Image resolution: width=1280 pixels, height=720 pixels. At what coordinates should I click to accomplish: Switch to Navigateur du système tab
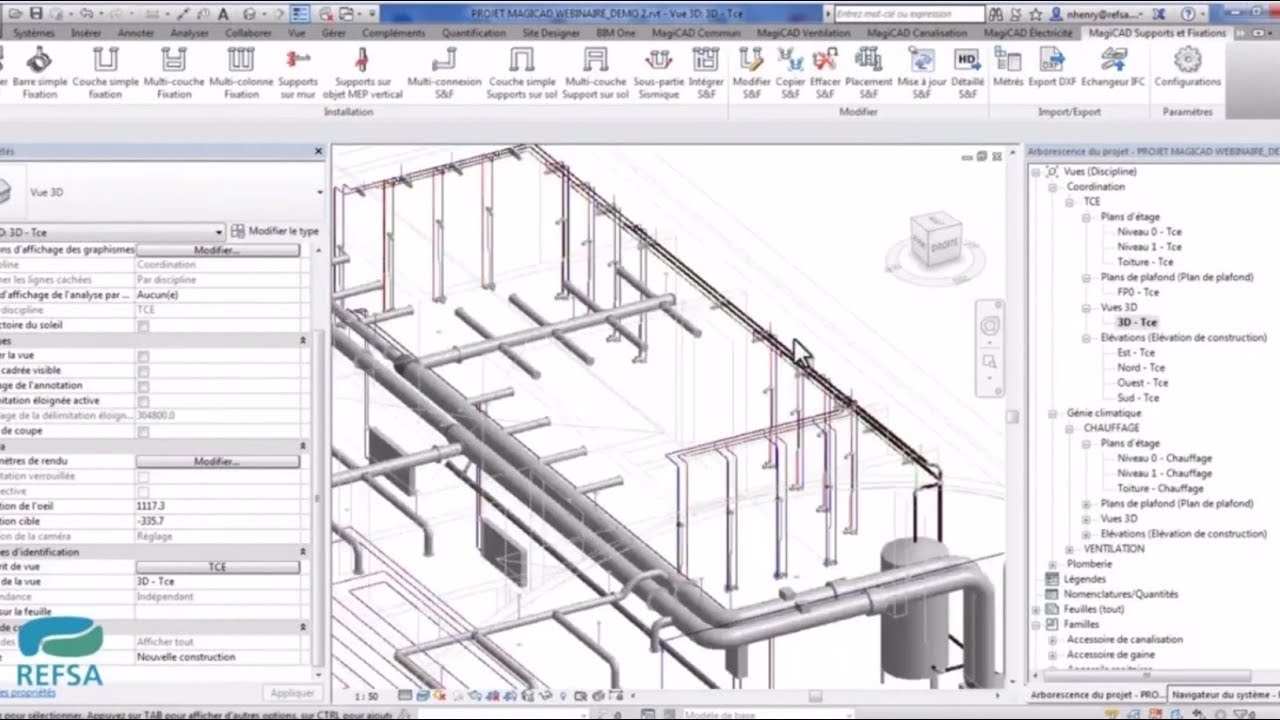click(1224, 694)
